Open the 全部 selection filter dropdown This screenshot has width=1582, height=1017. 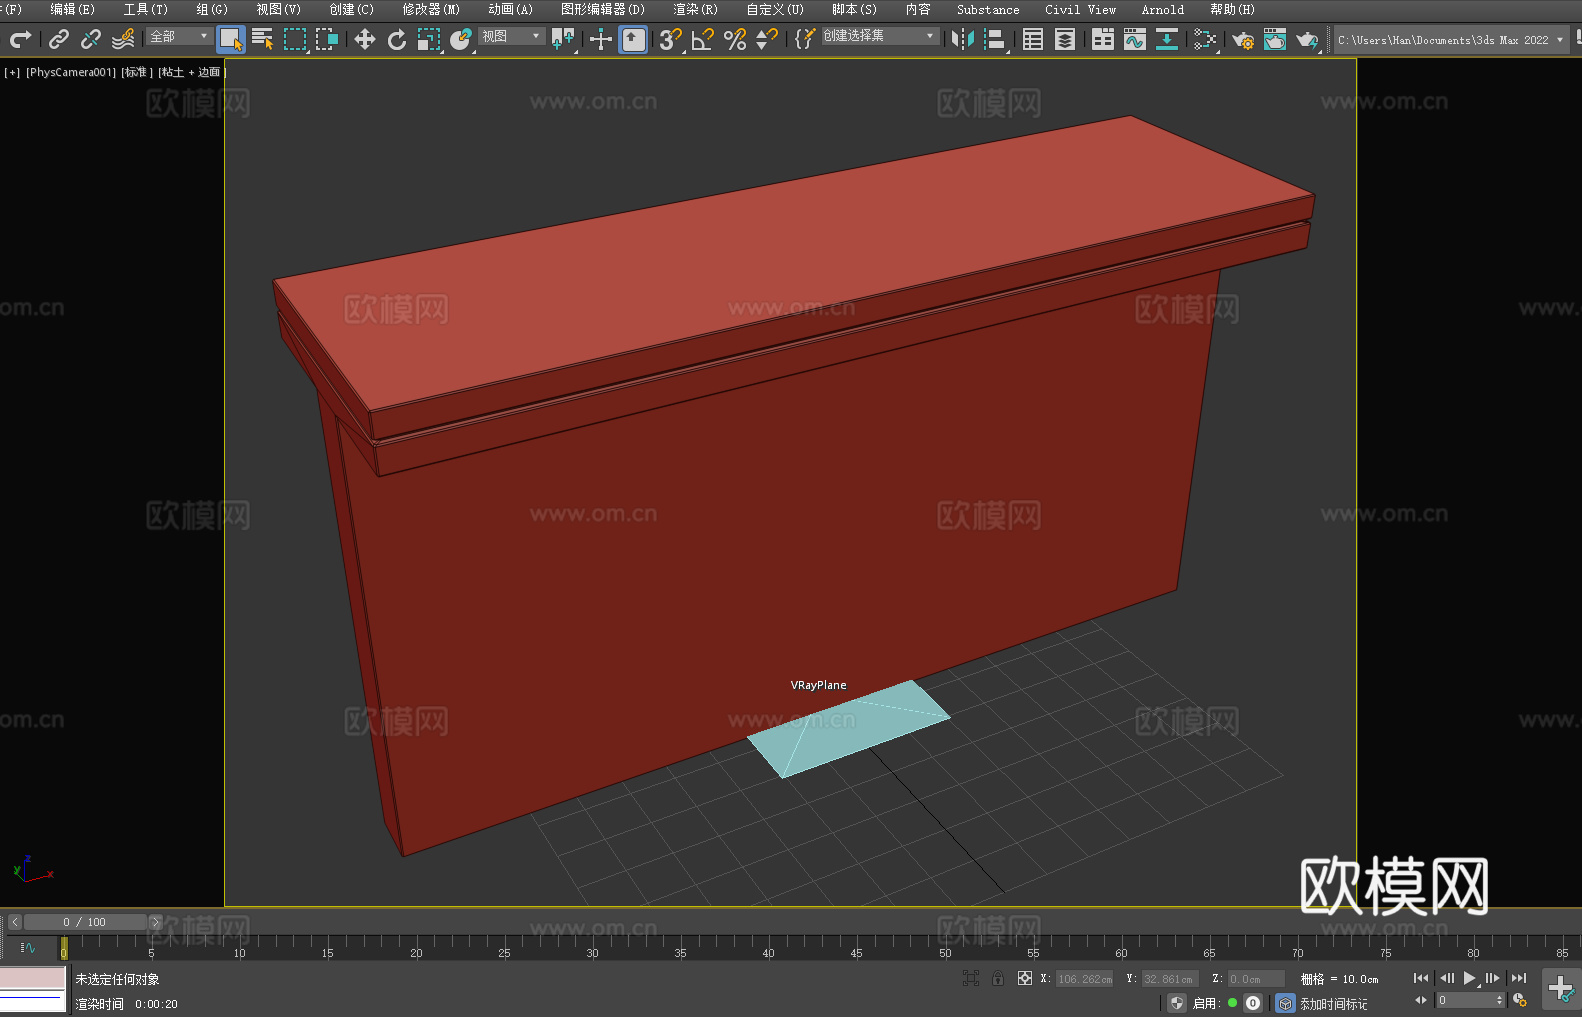click(x=179, y=36)
